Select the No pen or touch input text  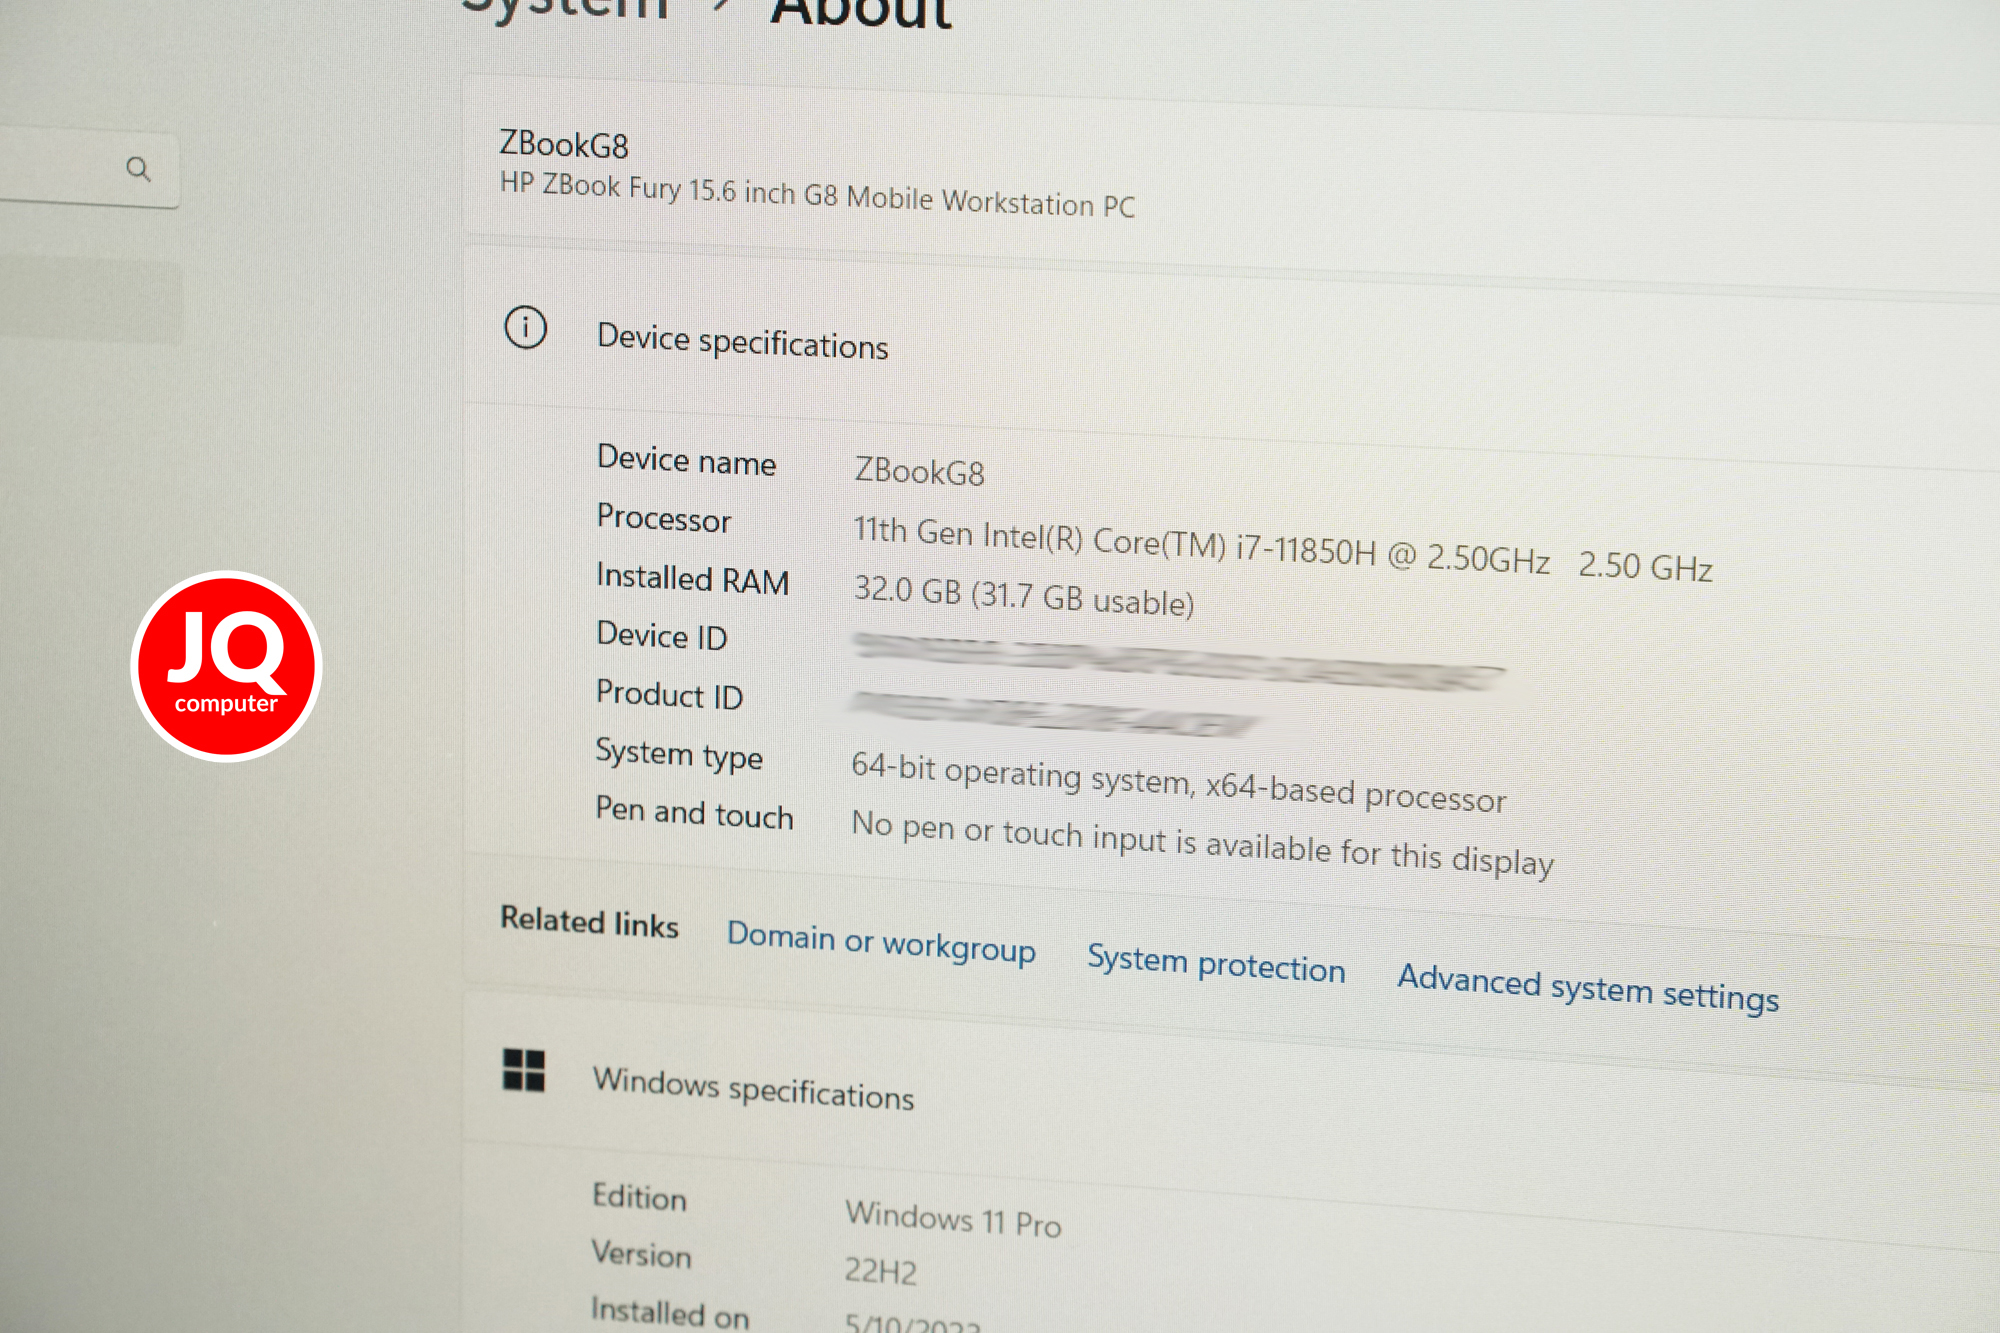[x=1203, y=845]
